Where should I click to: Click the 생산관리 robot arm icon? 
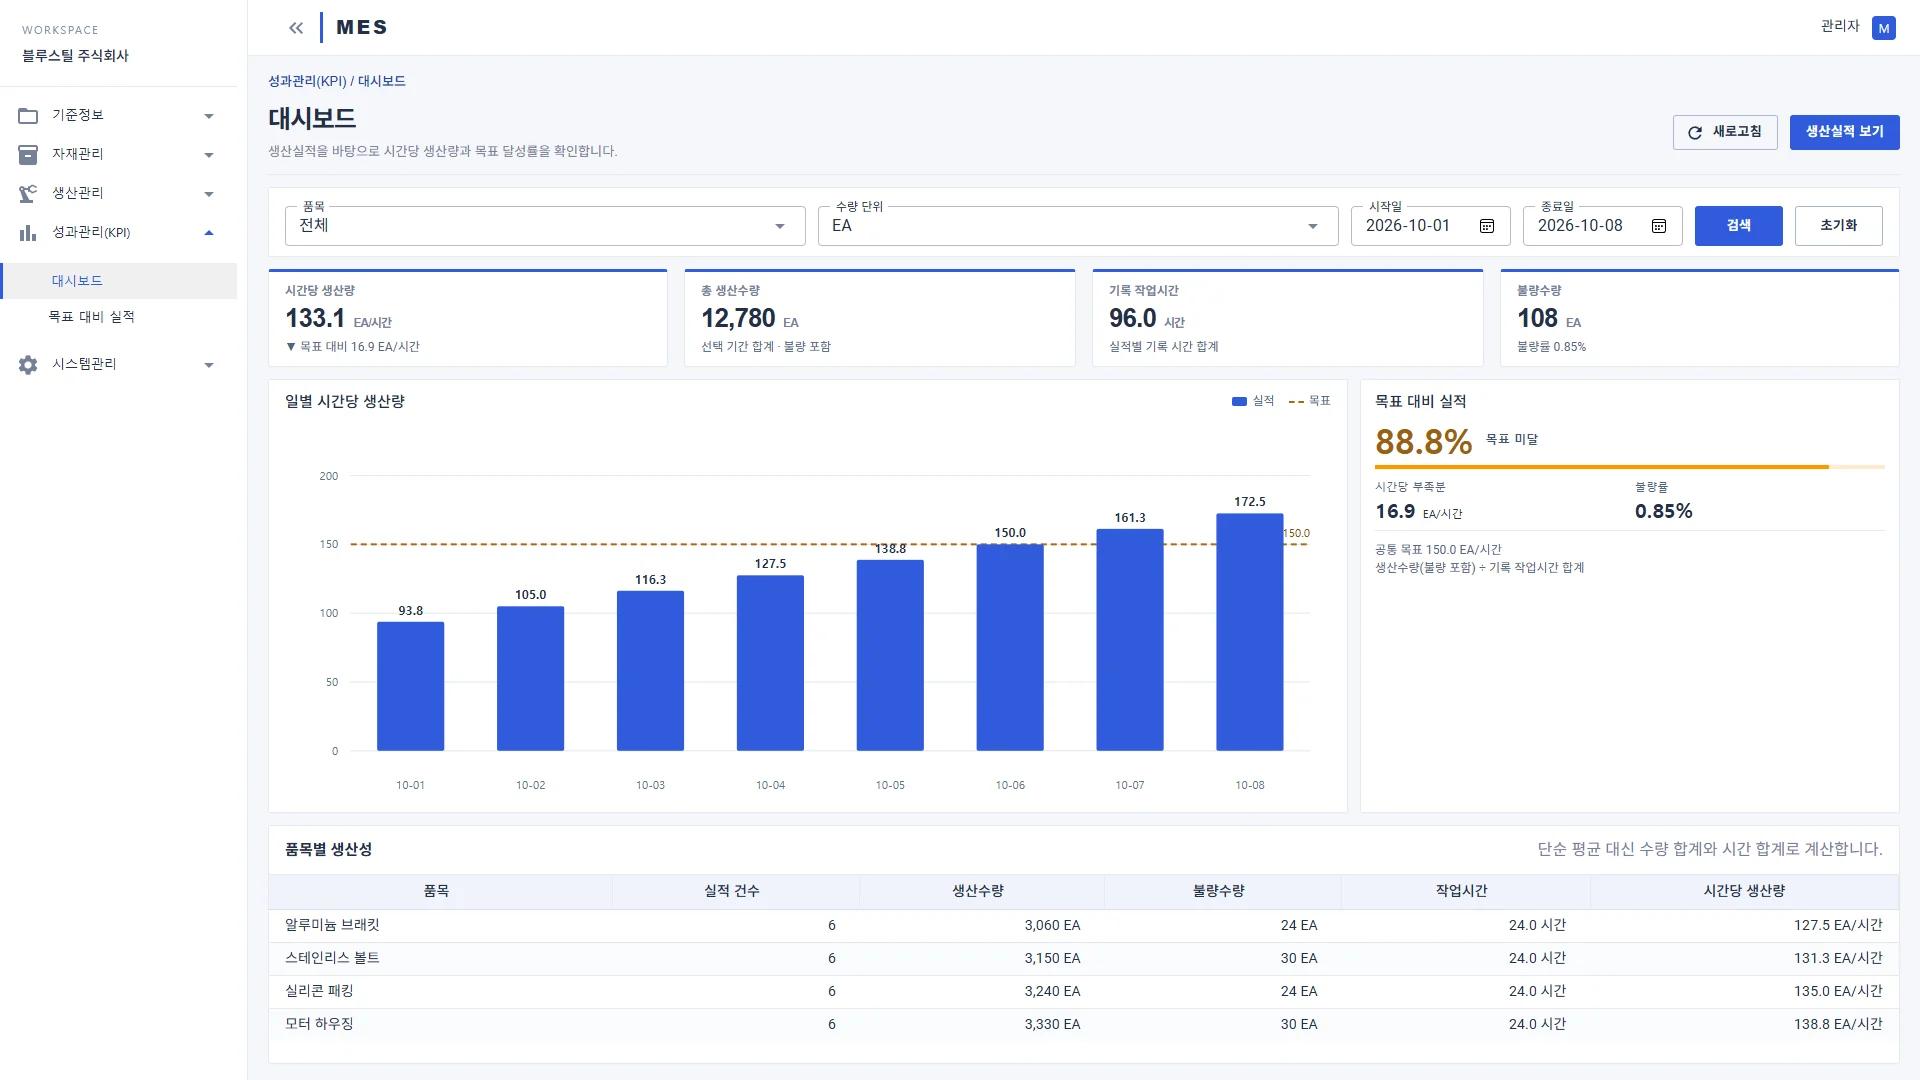pos(28,194)
